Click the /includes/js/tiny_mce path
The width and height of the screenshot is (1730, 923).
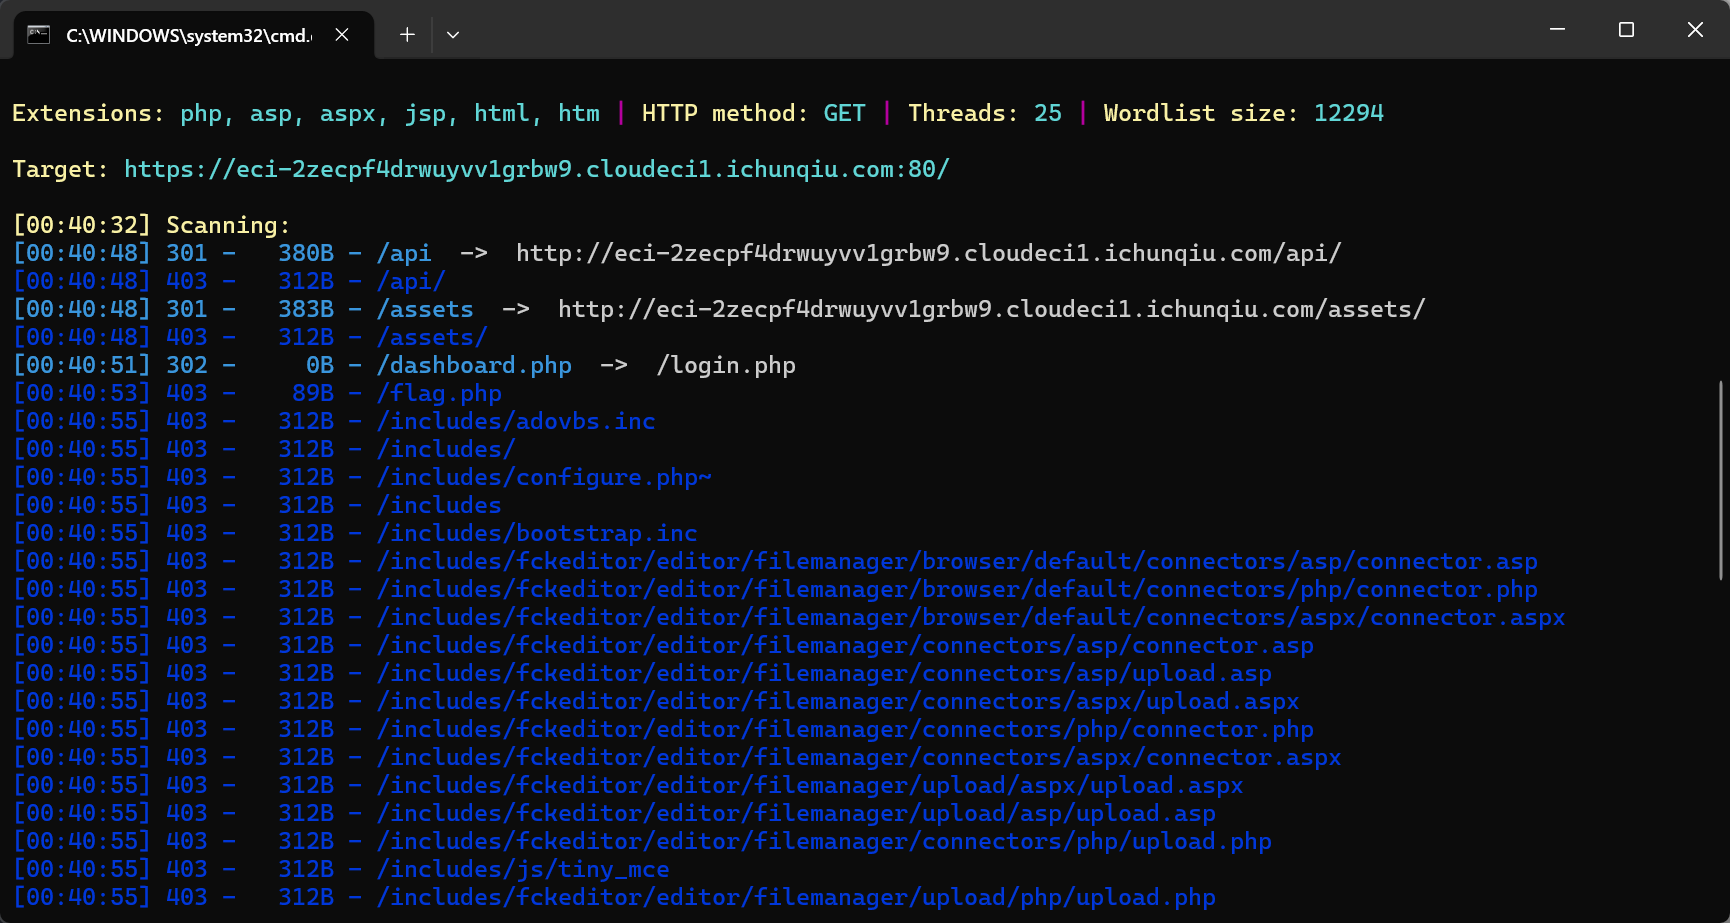pos(523,869)
